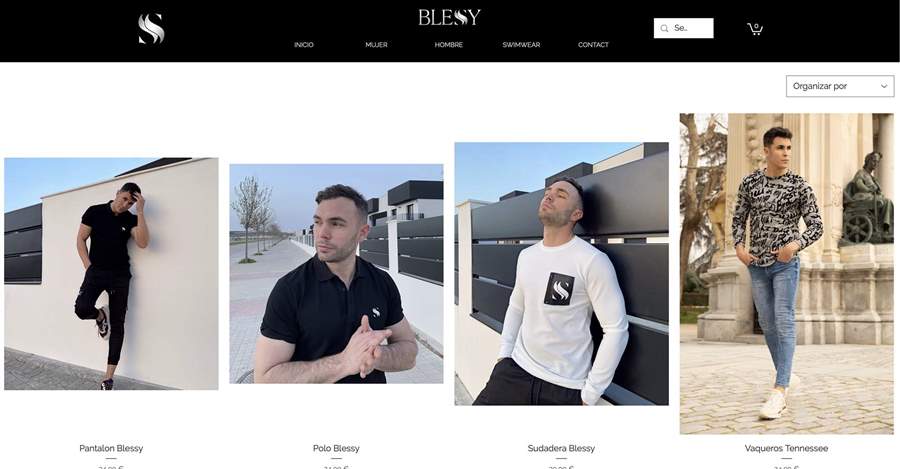Click the black polo shirt product photo
The image size is (900, 469).
(x=336, y=274)
